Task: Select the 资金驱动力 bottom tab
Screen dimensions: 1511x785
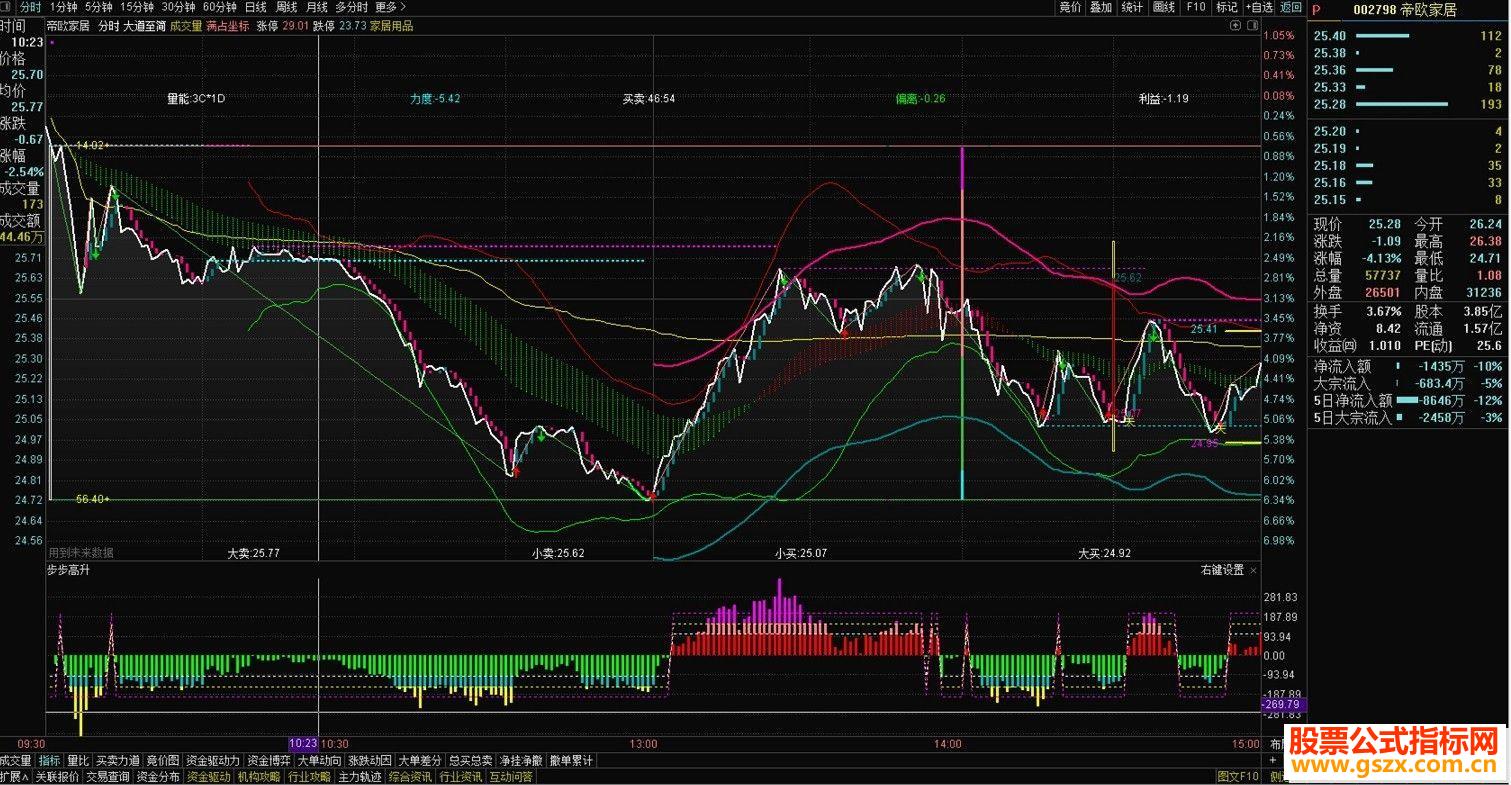Action: coord(213,760)
